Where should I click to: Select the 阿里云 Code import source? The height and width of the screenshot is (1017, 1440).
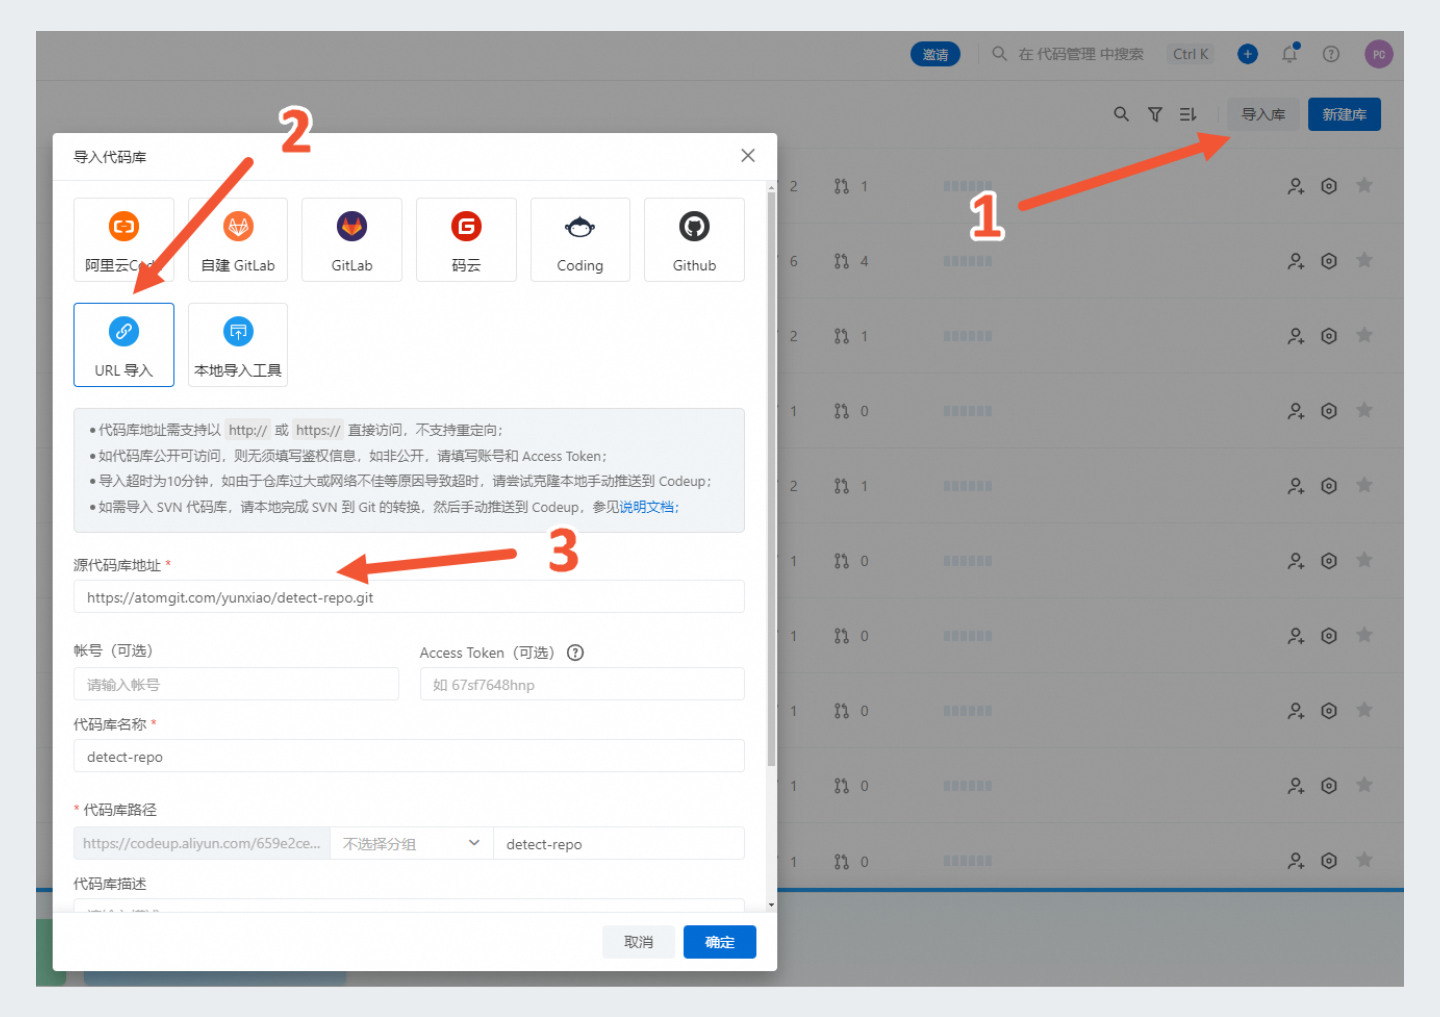pyautogui.click(x=124, y=240)
